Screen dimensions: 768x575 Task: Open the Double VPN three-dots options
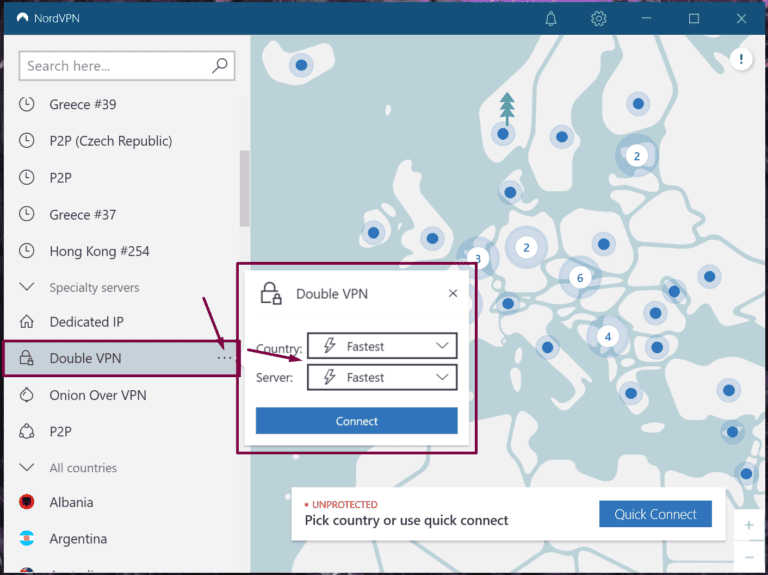(224, 358)
